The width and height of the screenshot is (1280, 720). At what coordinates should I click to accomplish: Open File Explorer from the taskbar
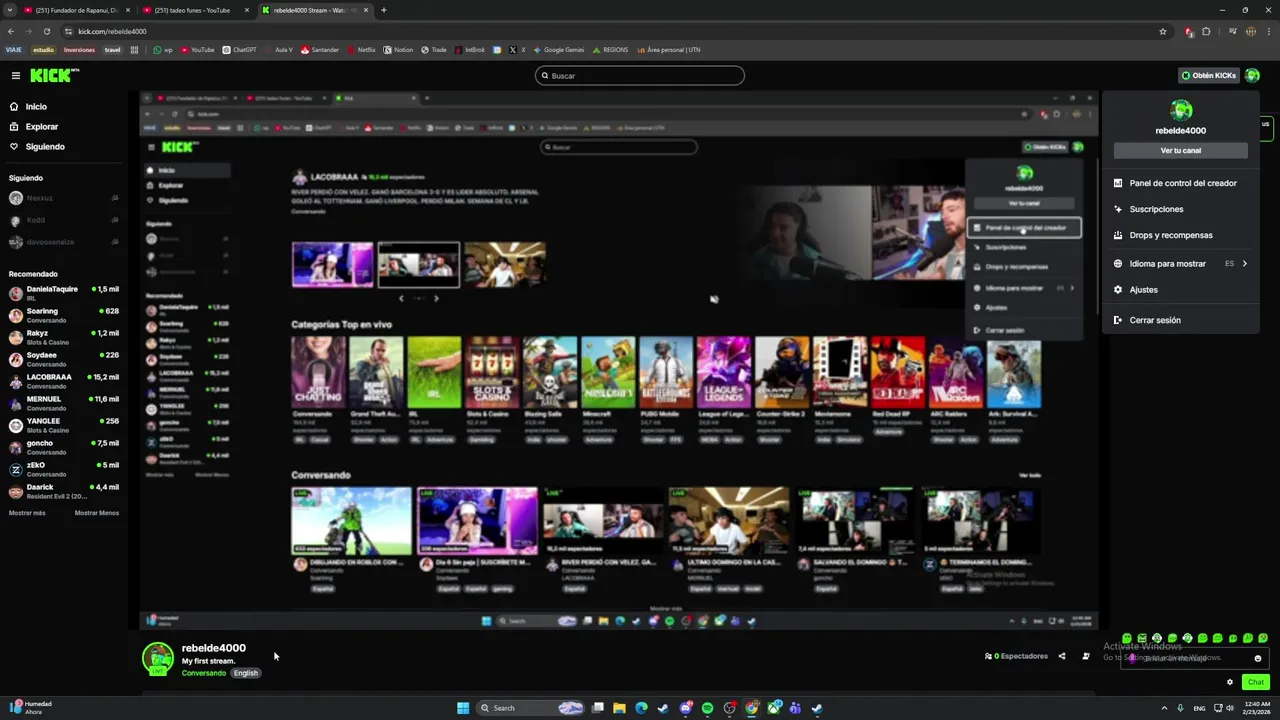[619, 708]
